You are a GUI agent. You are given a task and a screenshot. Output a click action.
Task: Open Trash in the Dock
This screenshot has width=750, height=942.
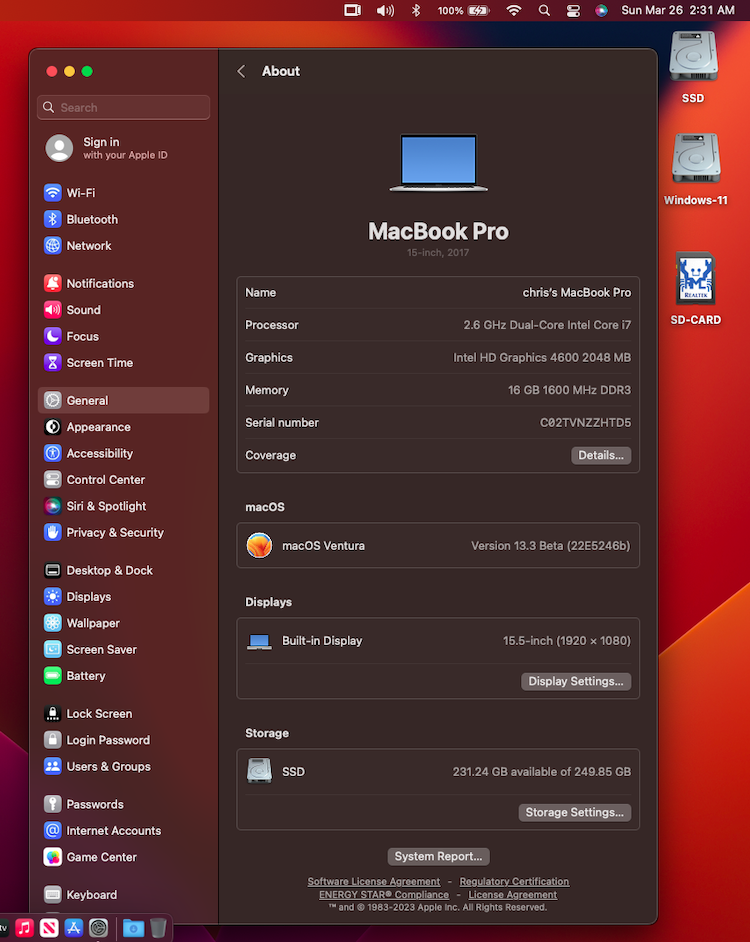coord(158,928)
